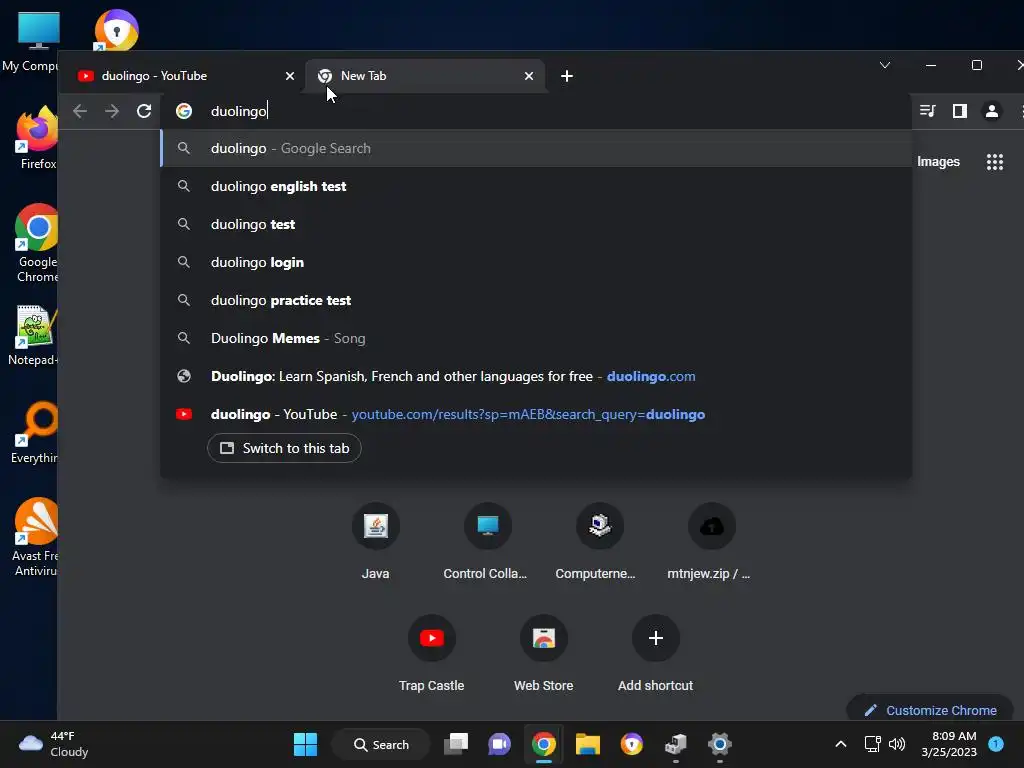Close the duolingo - YouTube tab
Screen dimensions: 1024x768
pyautogui.click(x=290, y=76)
